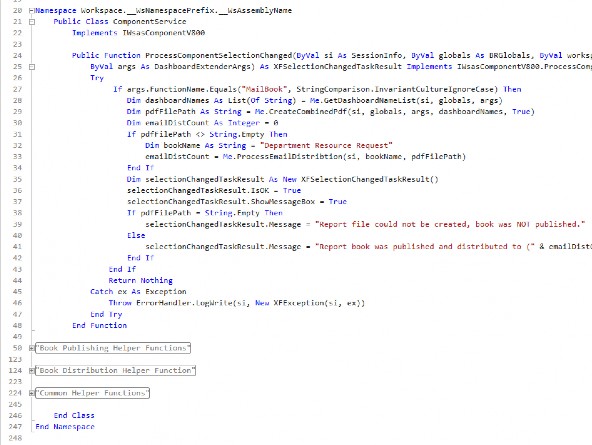Click line number 27 in the gutter

[x=17, y=89]
